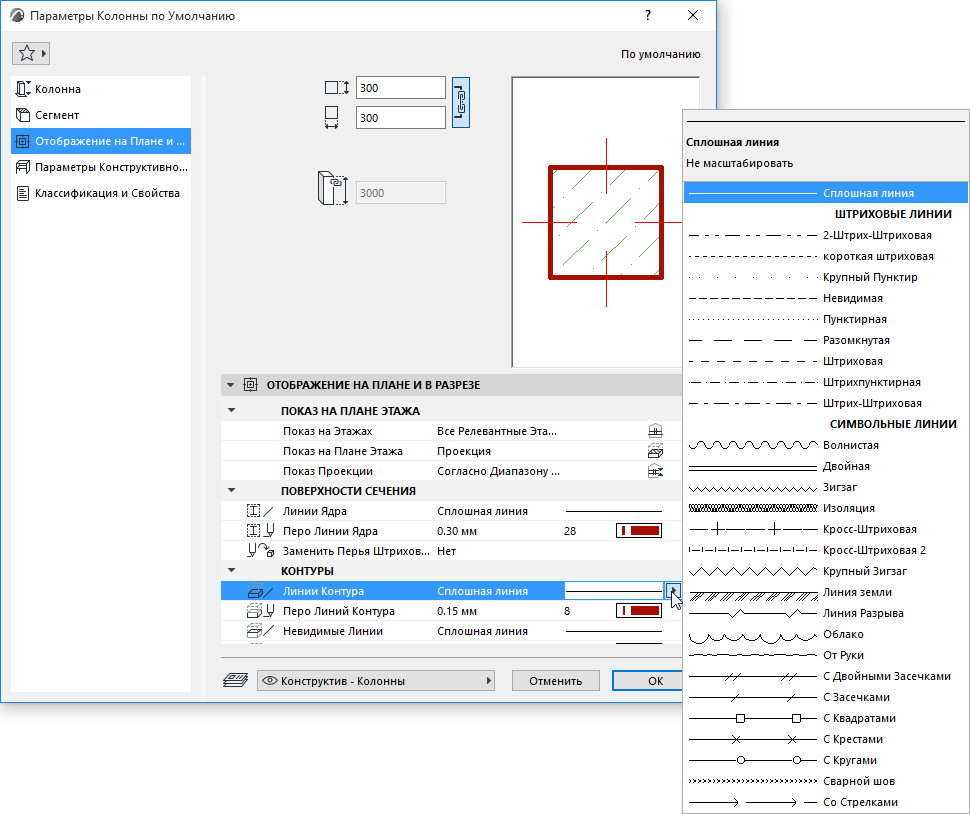The height and width of the screenshot is (814, 970).
Task: Choose Зигзаг symbol line
Action: (x=826, y=487)
